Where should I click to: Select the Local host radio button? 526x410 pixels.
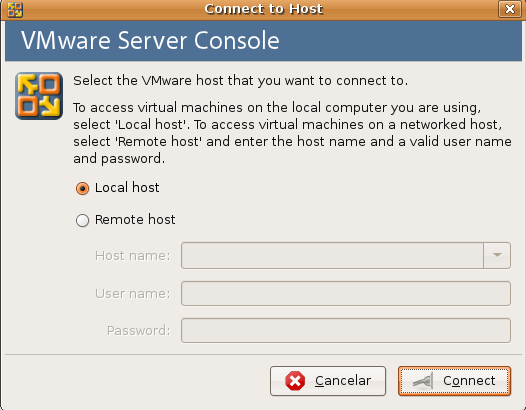click(82, 188)
